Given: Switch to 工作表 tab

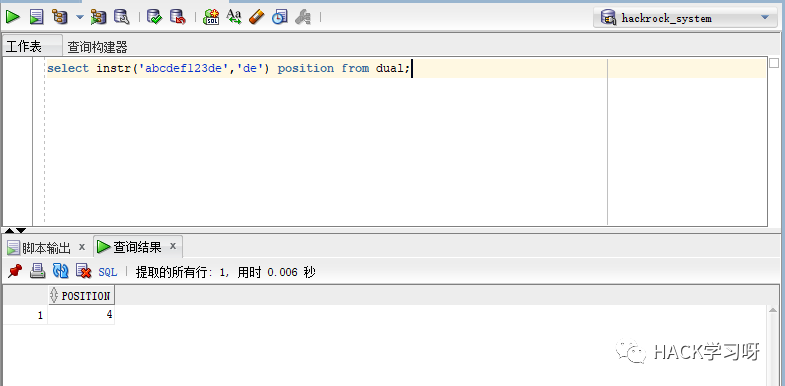Looking at the screenshot, I should (23, 47).
